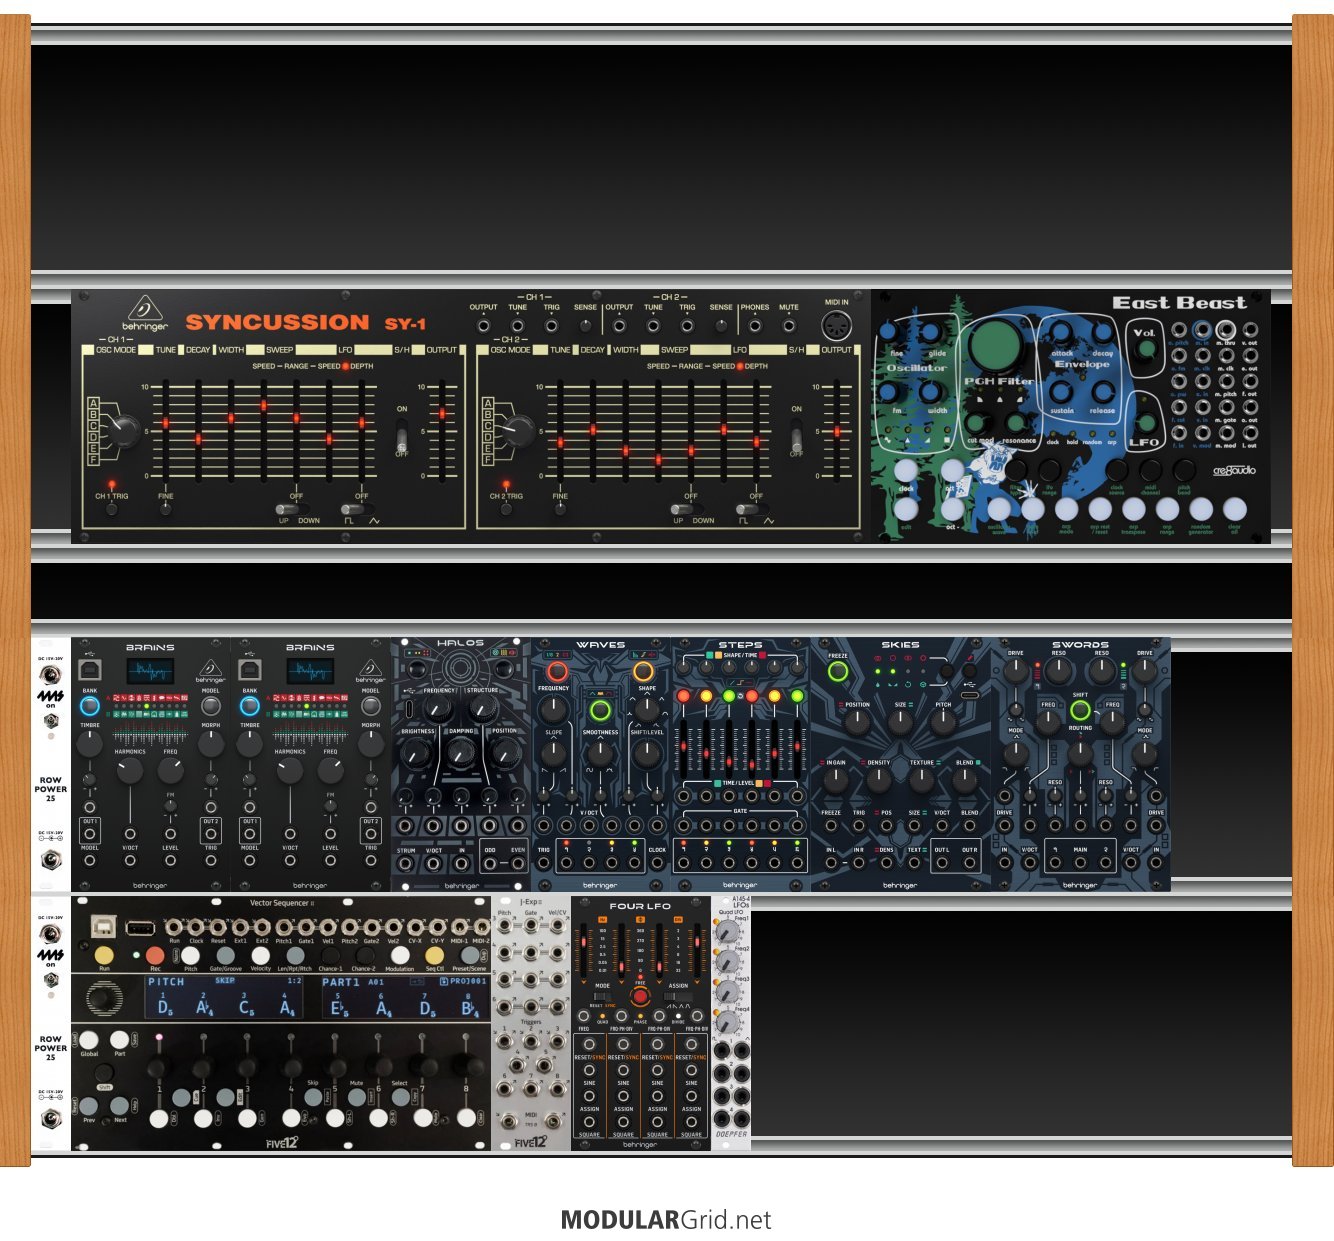Viewport: 1334px width, 1241px height.
Task: Click the yellow Run button on Vector Sequencer
Action: (104, 956)
